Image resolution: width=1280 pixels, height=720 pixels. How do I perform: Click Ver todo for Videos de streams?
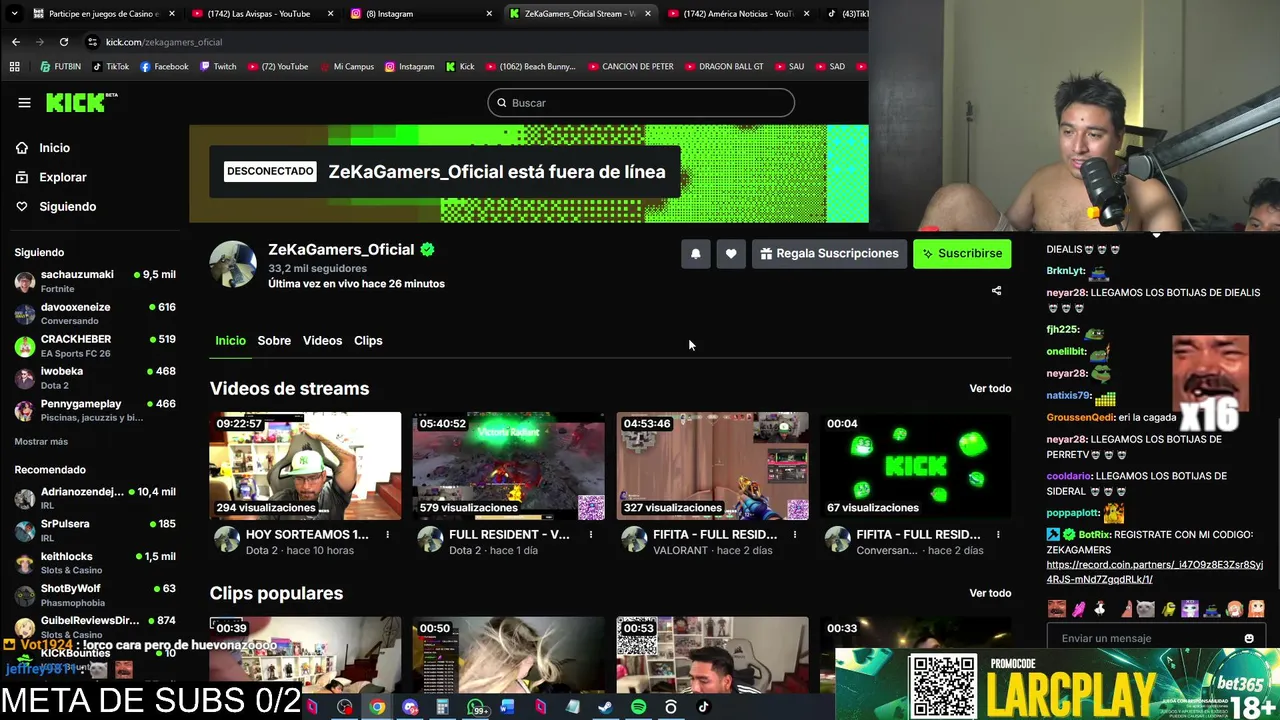(x=990, y=389)
